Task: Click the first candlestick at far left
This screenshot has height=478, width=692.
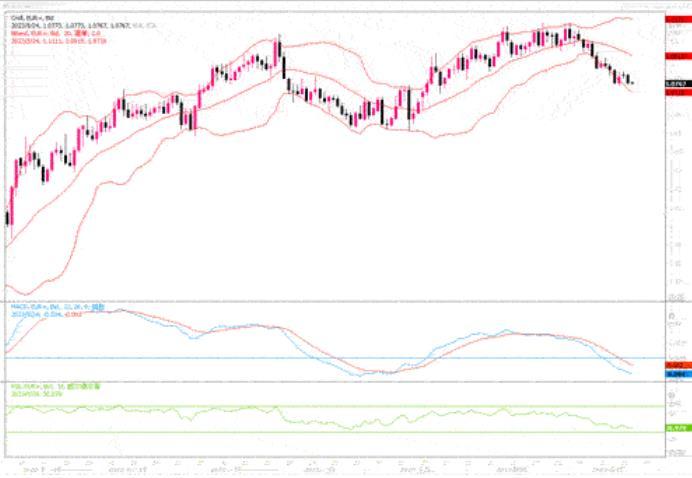Action: [x=8, y=217]
